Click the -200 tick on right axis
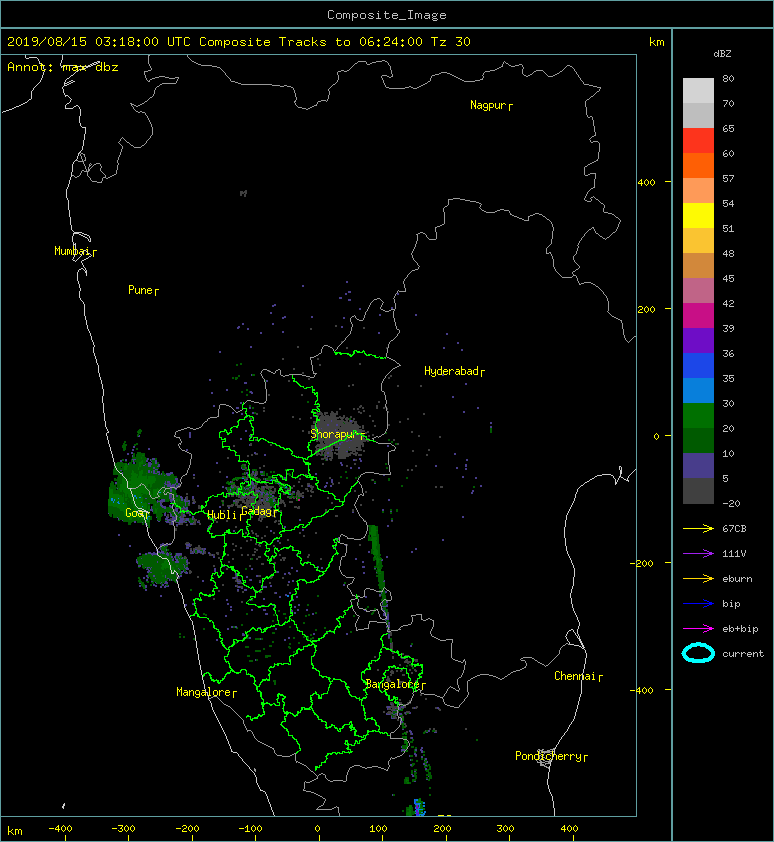 point(641,563)
